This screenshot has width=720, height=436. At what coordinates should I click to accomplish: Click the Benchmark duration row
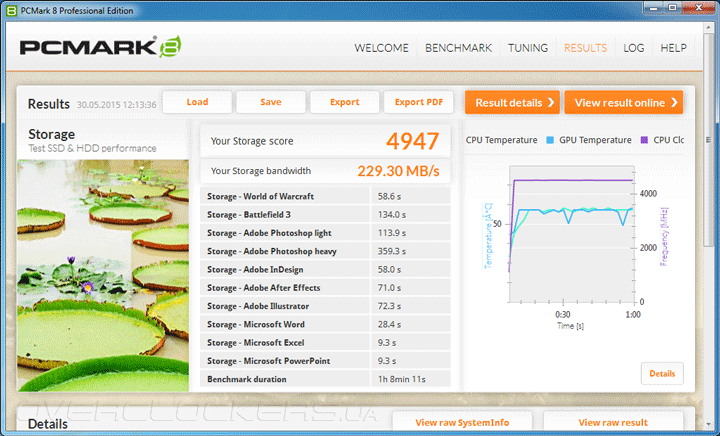click(325, 379)
